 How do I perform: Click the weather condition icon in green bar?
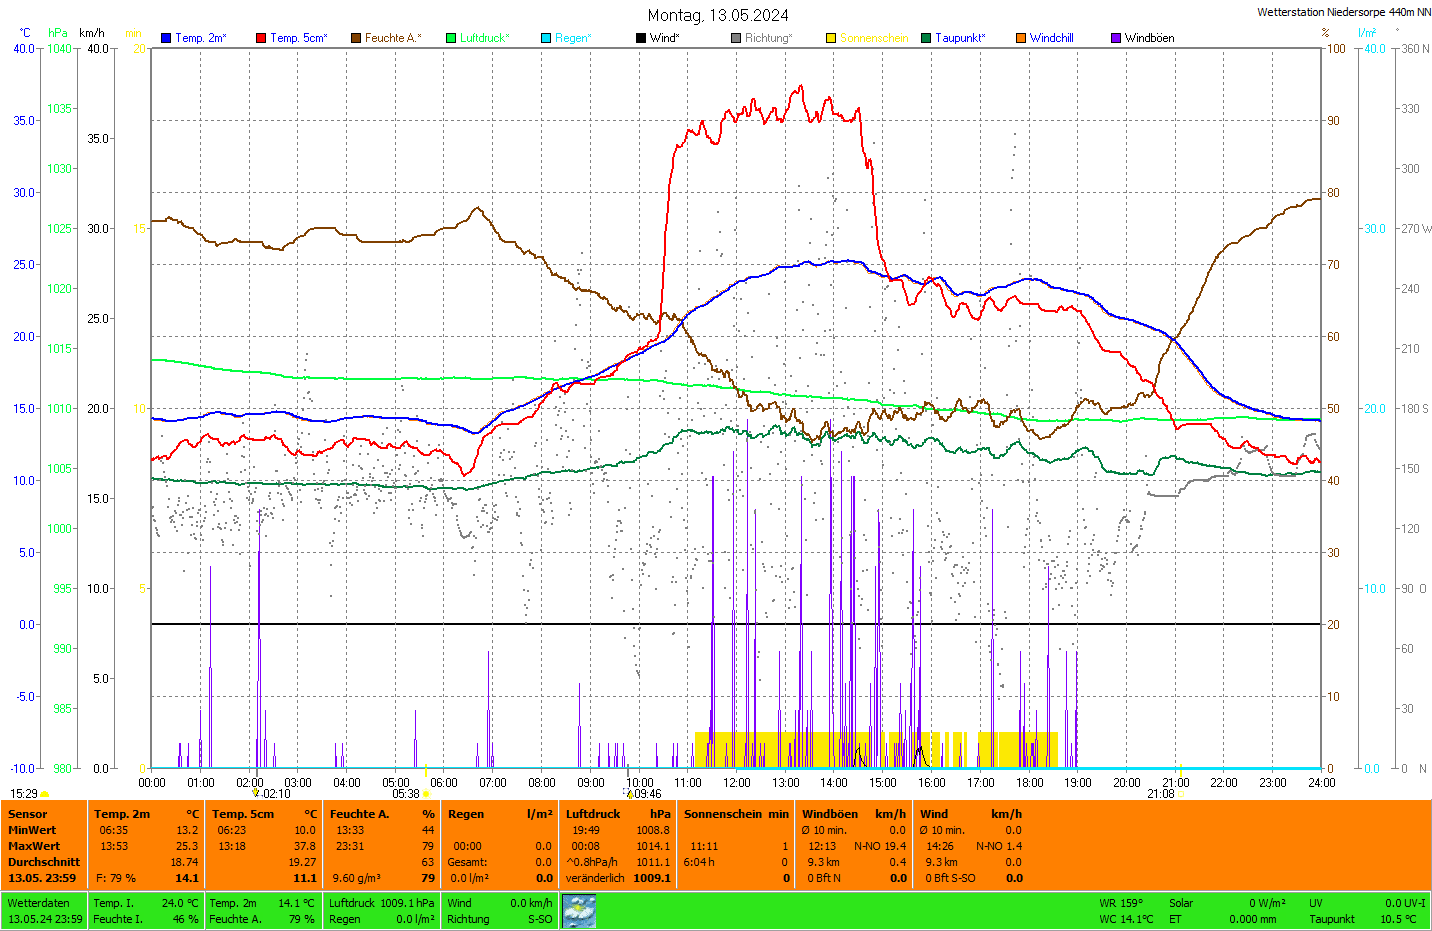579,911
